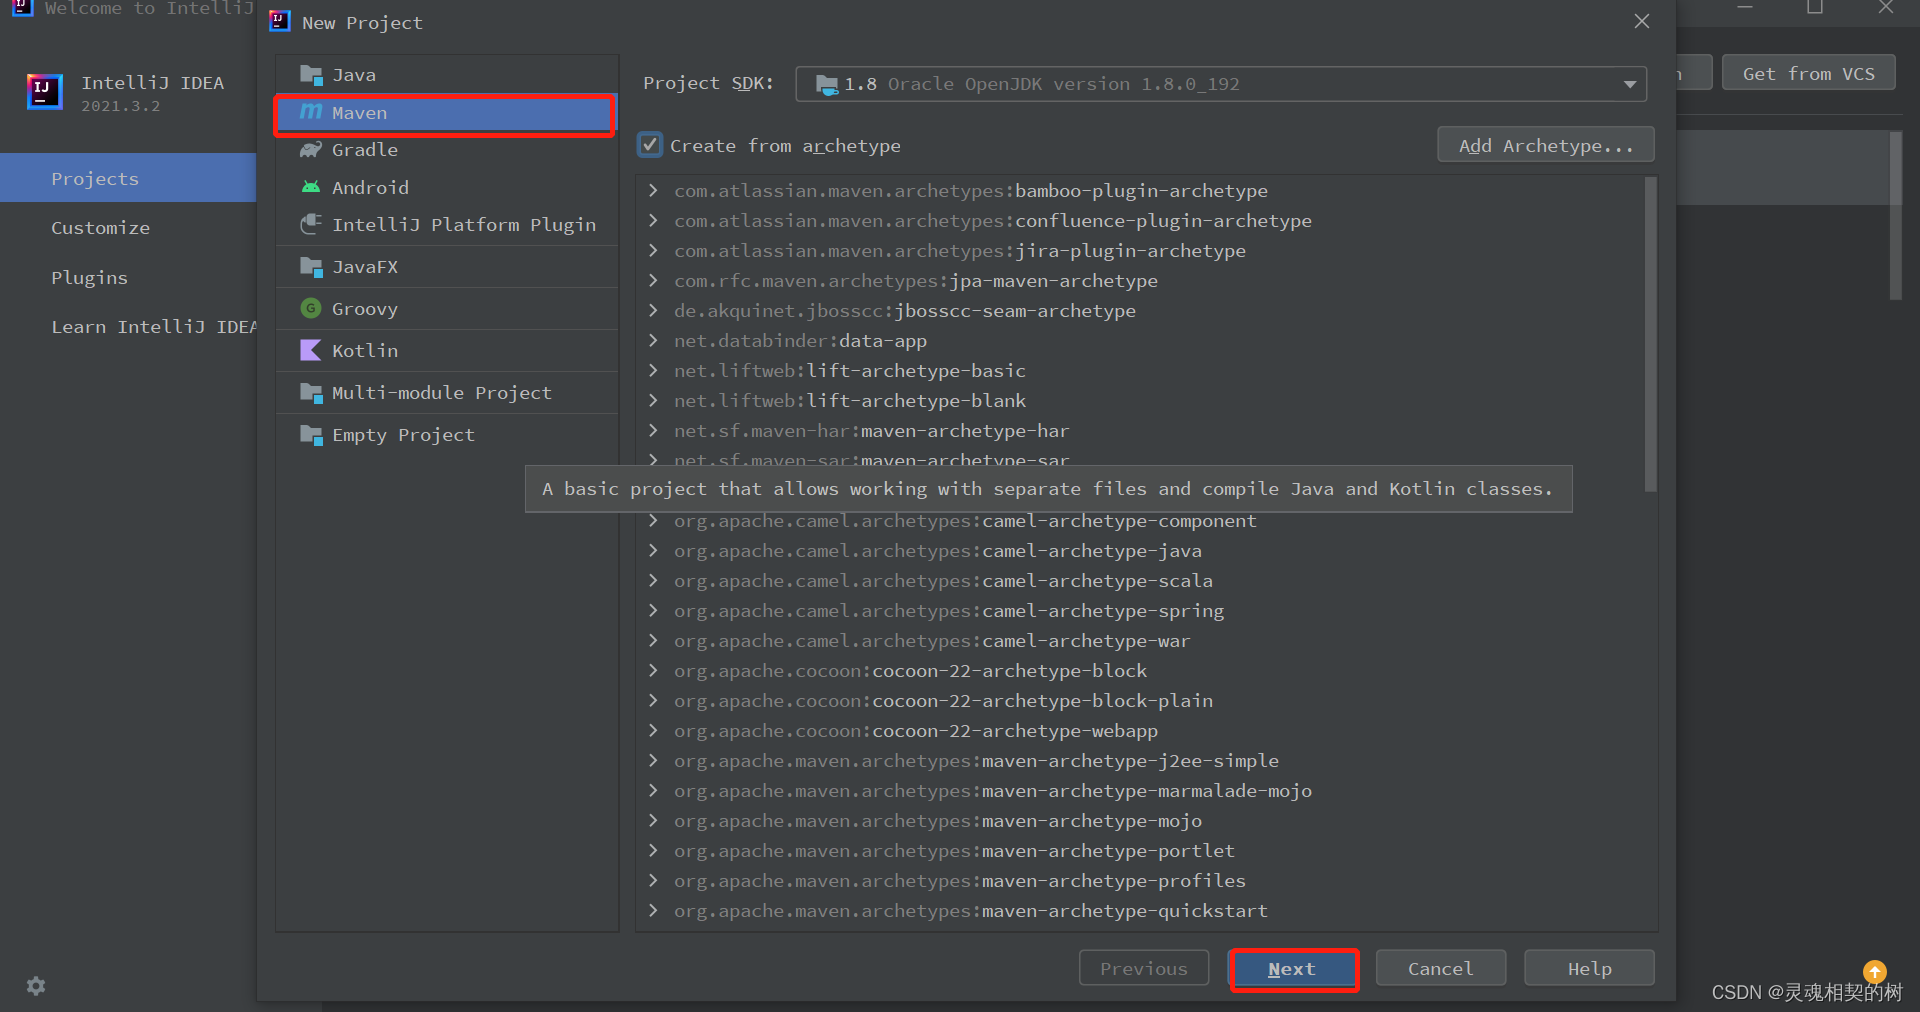The image size is (1920, 1012).
Task: Expand bamboo-plugin-archetype entry
Action: tap(653, 190)
